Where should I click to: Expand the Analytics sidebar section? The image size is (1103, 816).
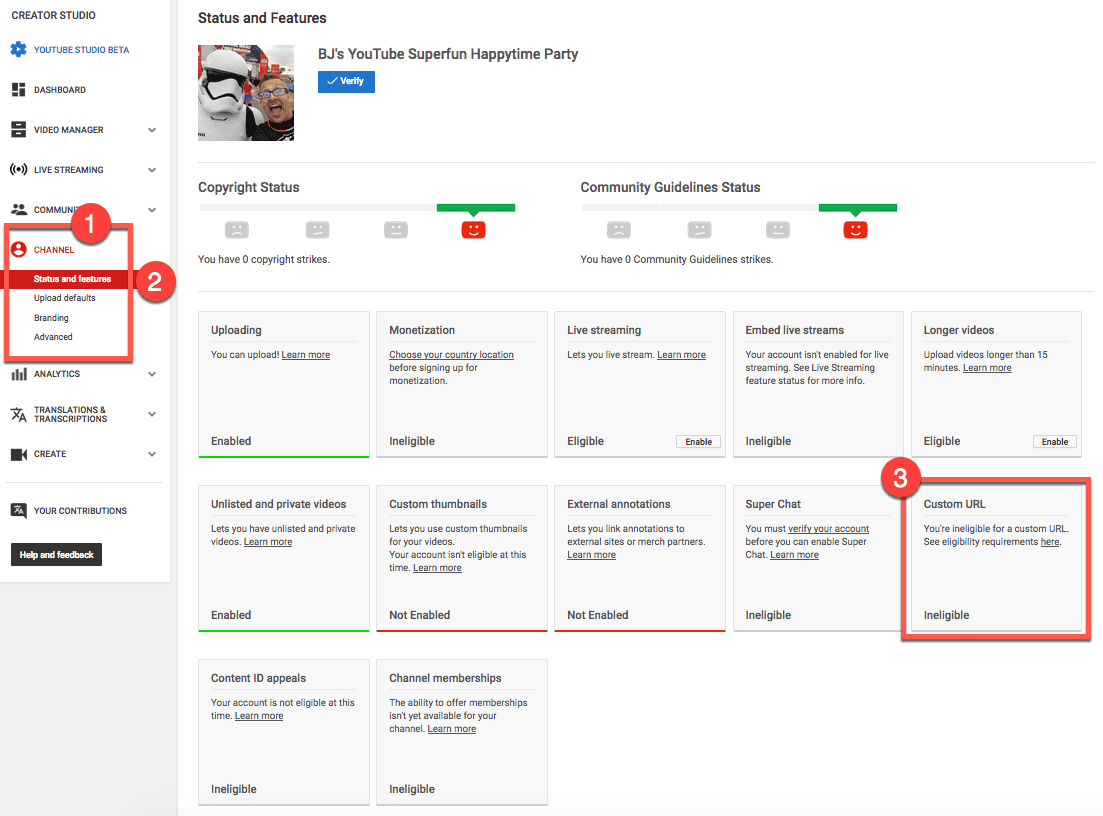pos(152,373)
